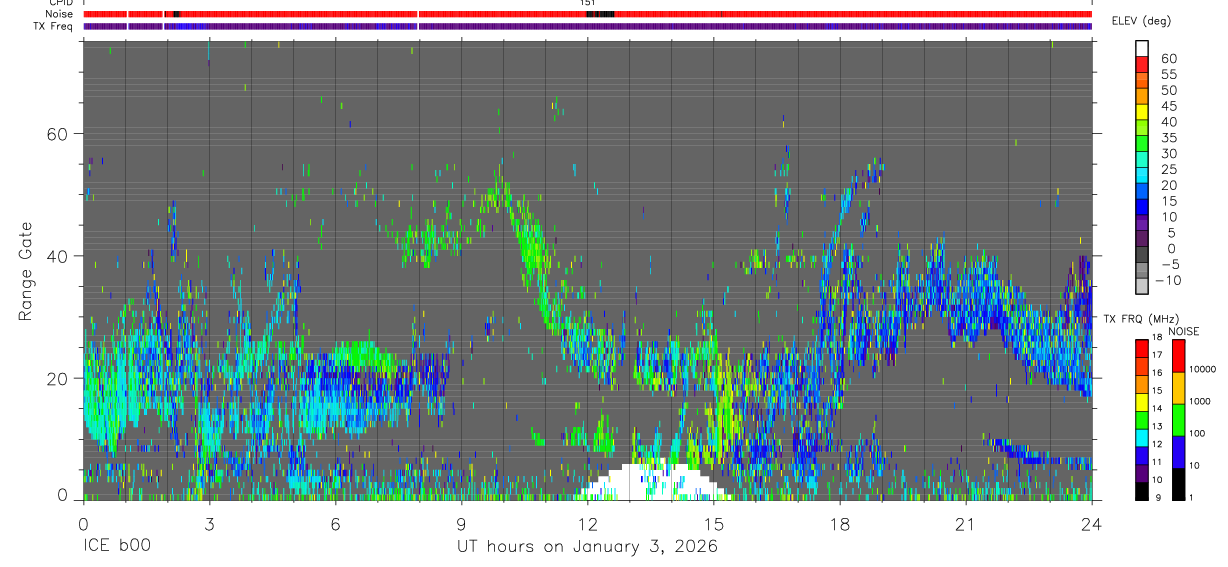The image size is (1228, 567).
Task: Click the red TX FRQ segment between 18 and 17
Action: pos(1142,349)
